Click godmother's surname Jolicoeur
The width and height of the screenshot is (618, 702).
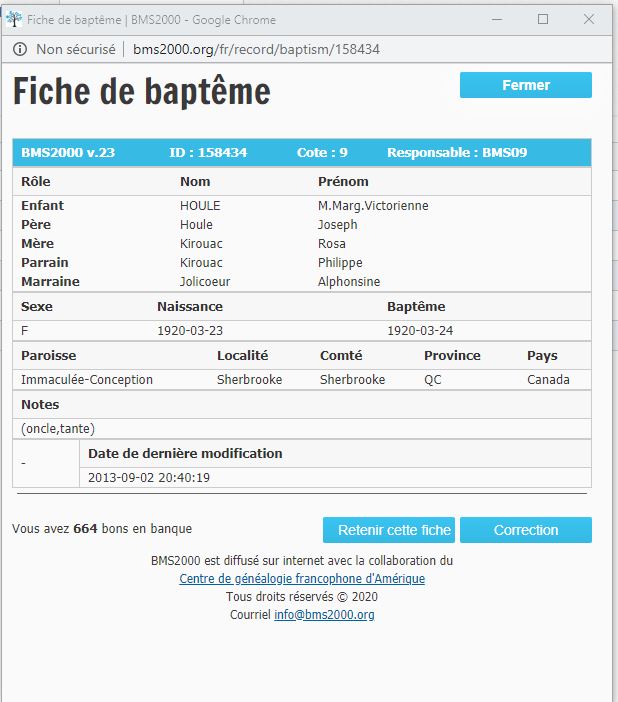(x=205, y=282)
